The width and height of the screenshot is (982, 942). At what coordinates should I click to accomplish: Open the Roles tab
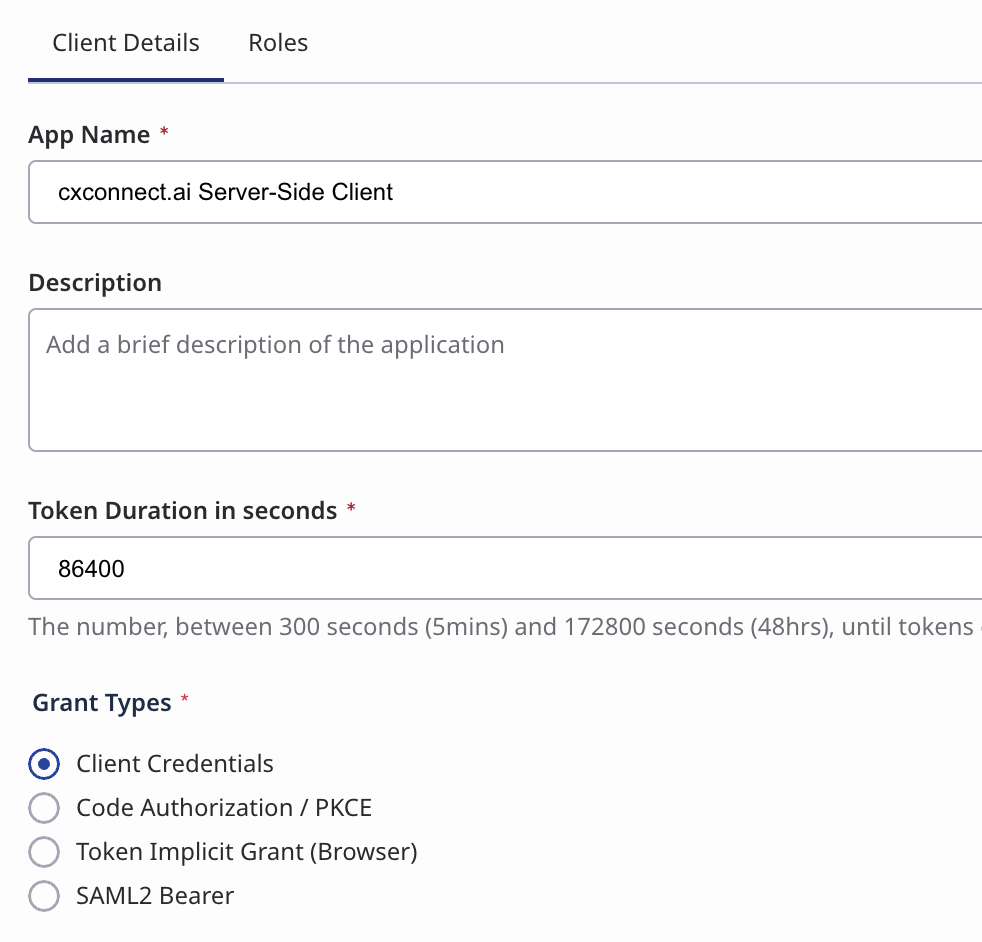278,44
